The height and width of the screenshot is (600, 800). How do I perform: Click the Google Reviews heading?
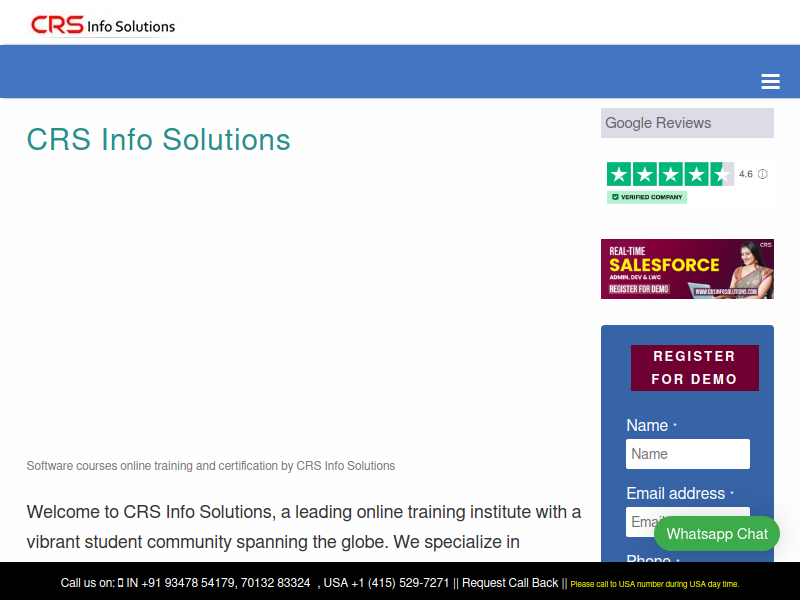point(687,123)
